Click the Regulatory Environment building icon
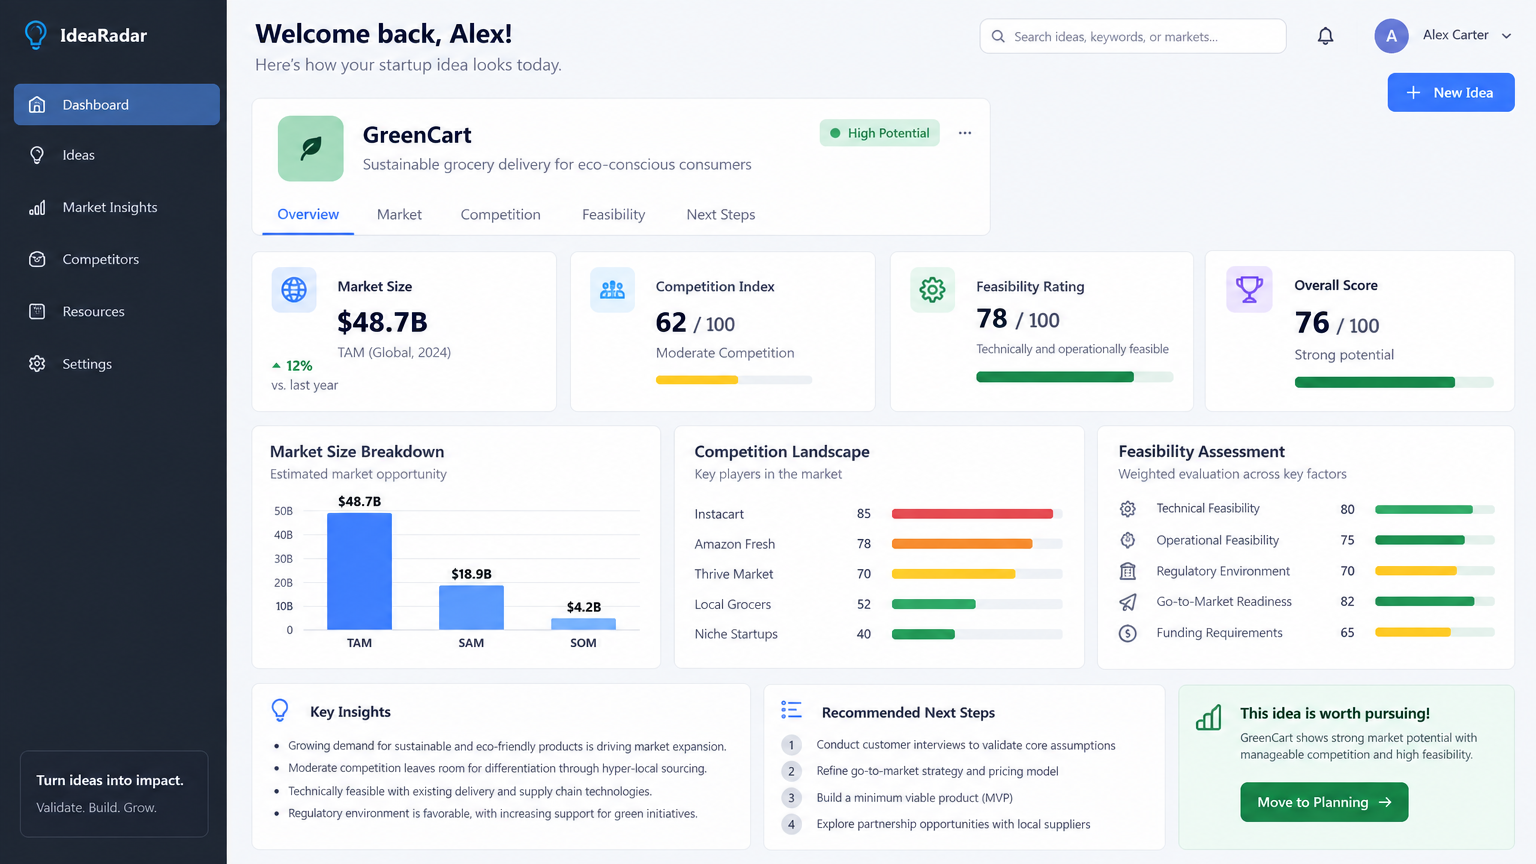The height and width of the screenshot is (864, 1536). coord(1128,571)
